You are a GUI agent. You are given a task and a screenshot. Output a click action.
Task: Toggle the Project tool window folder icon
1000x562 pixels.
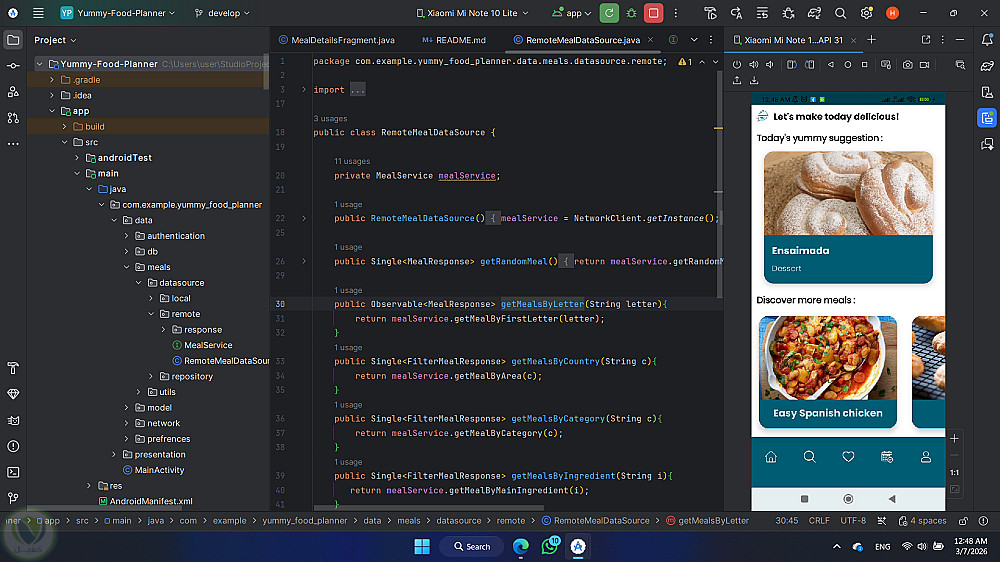click(x=13, y=40)
